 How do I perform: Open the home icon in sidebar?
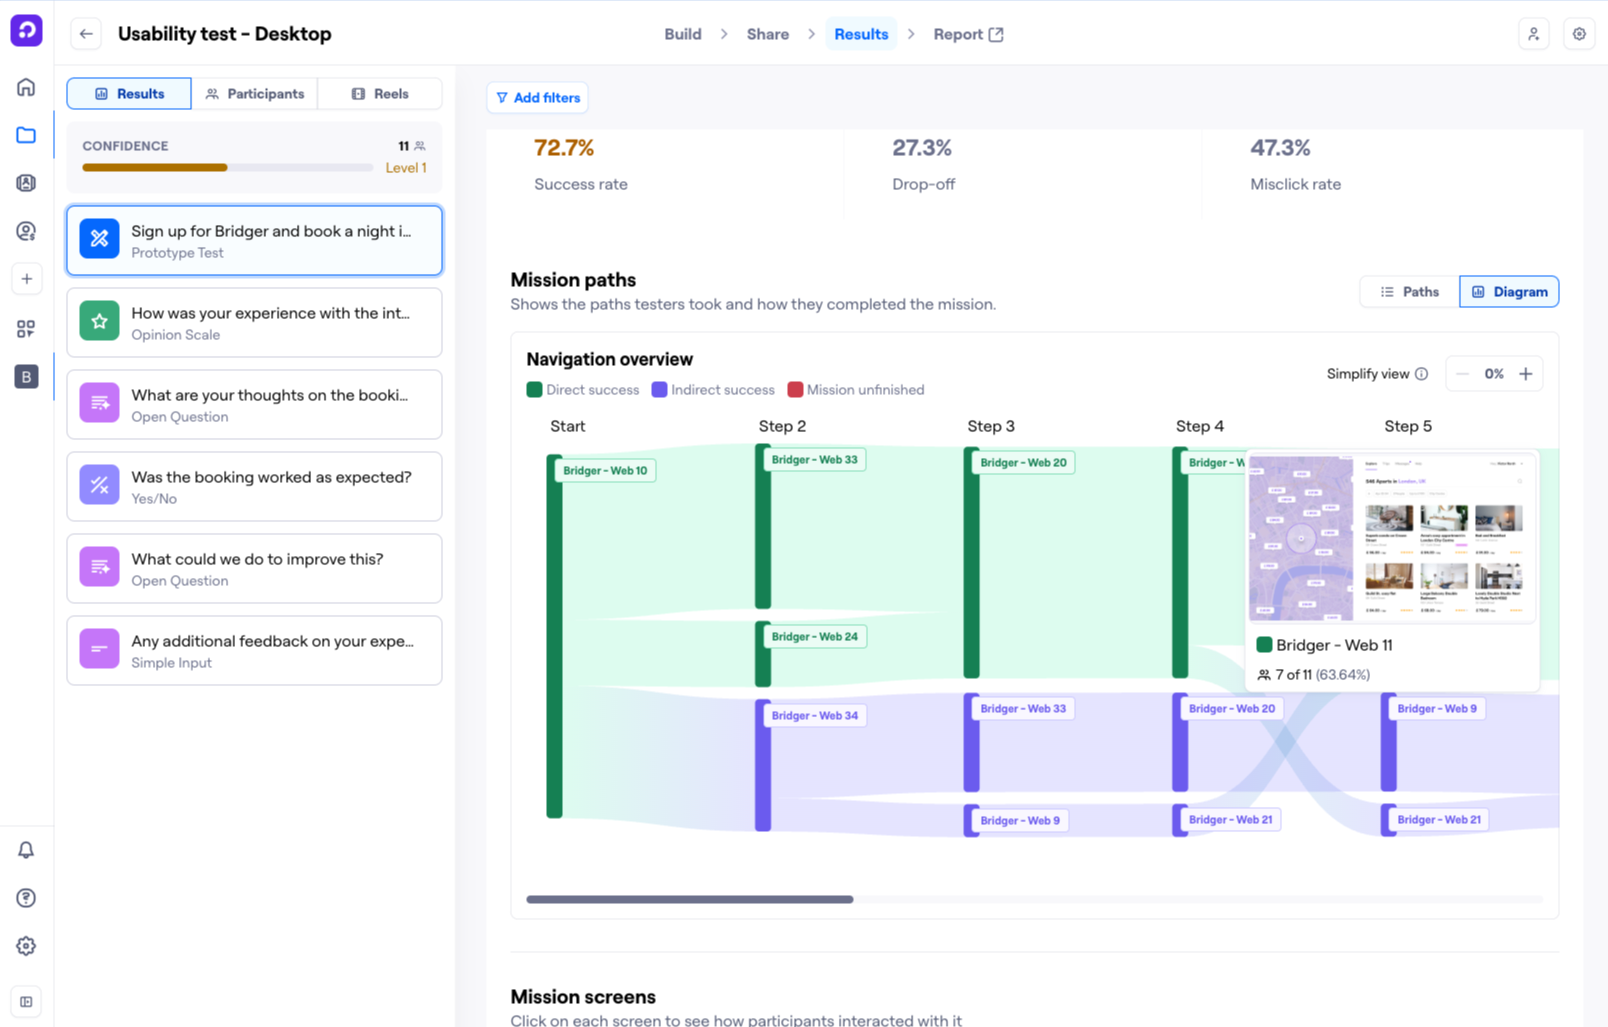(x=26, y=87)
